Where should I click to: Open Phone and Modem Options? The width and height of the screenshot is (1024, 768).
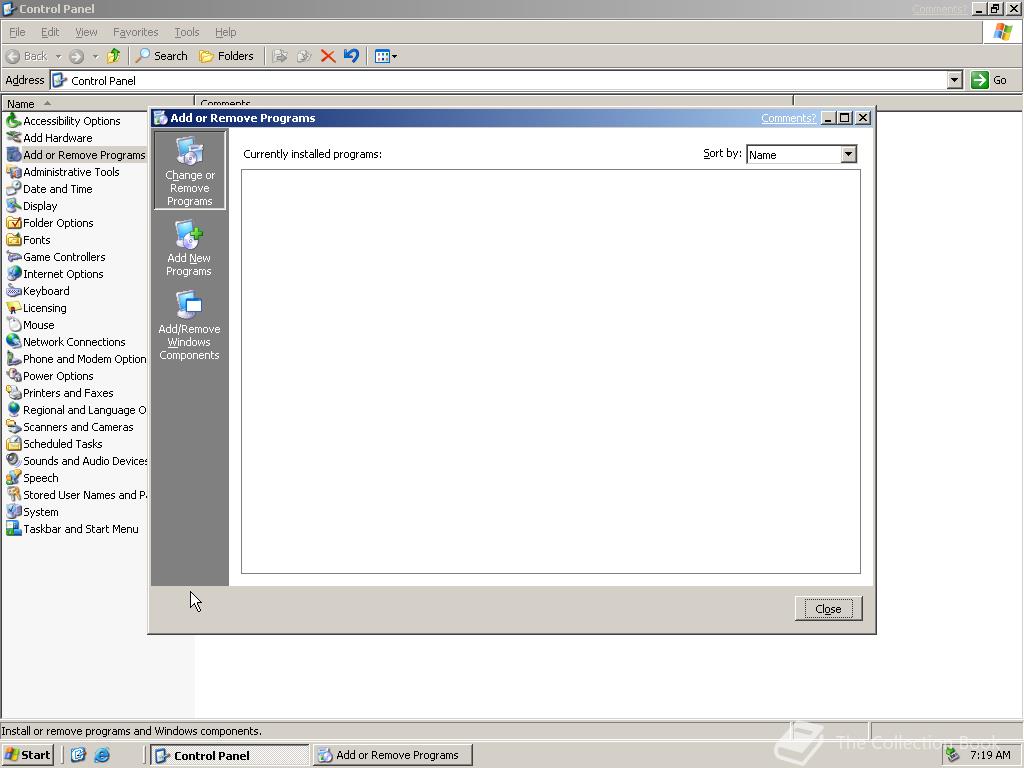(76, 359)
